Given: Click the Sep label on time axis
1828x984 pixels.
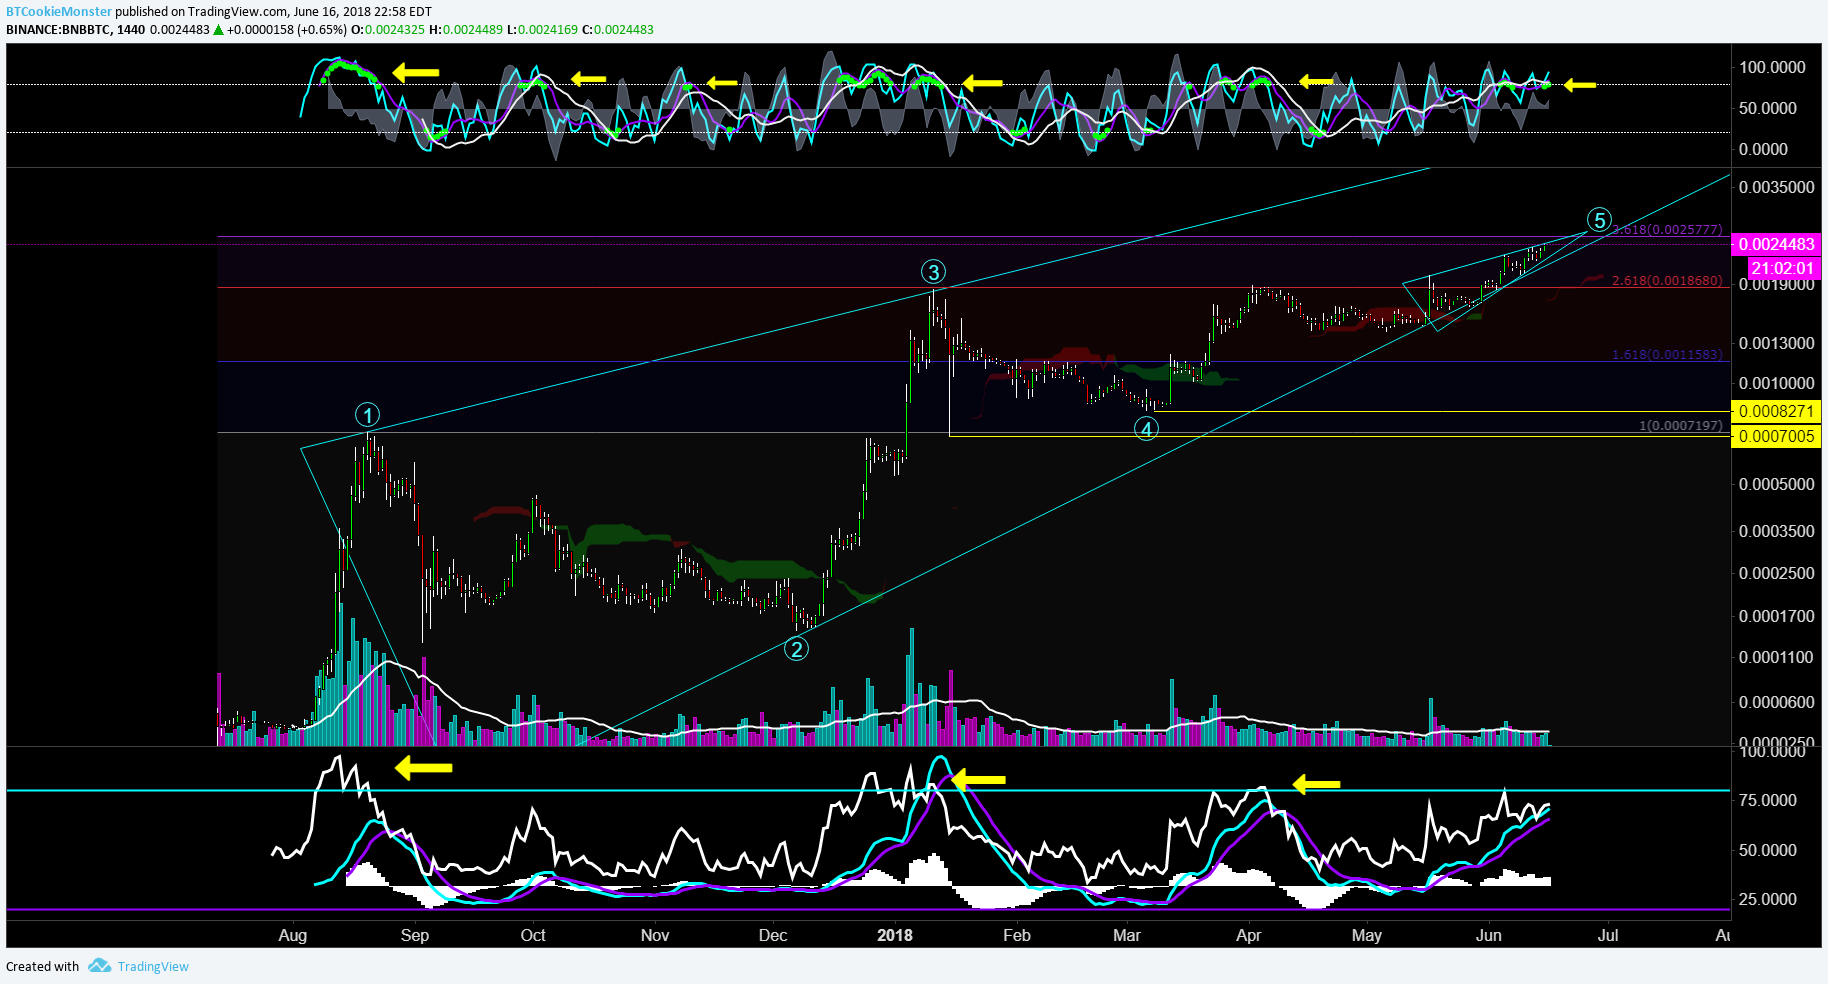Looking at the screenshot, I should (415, 935).
